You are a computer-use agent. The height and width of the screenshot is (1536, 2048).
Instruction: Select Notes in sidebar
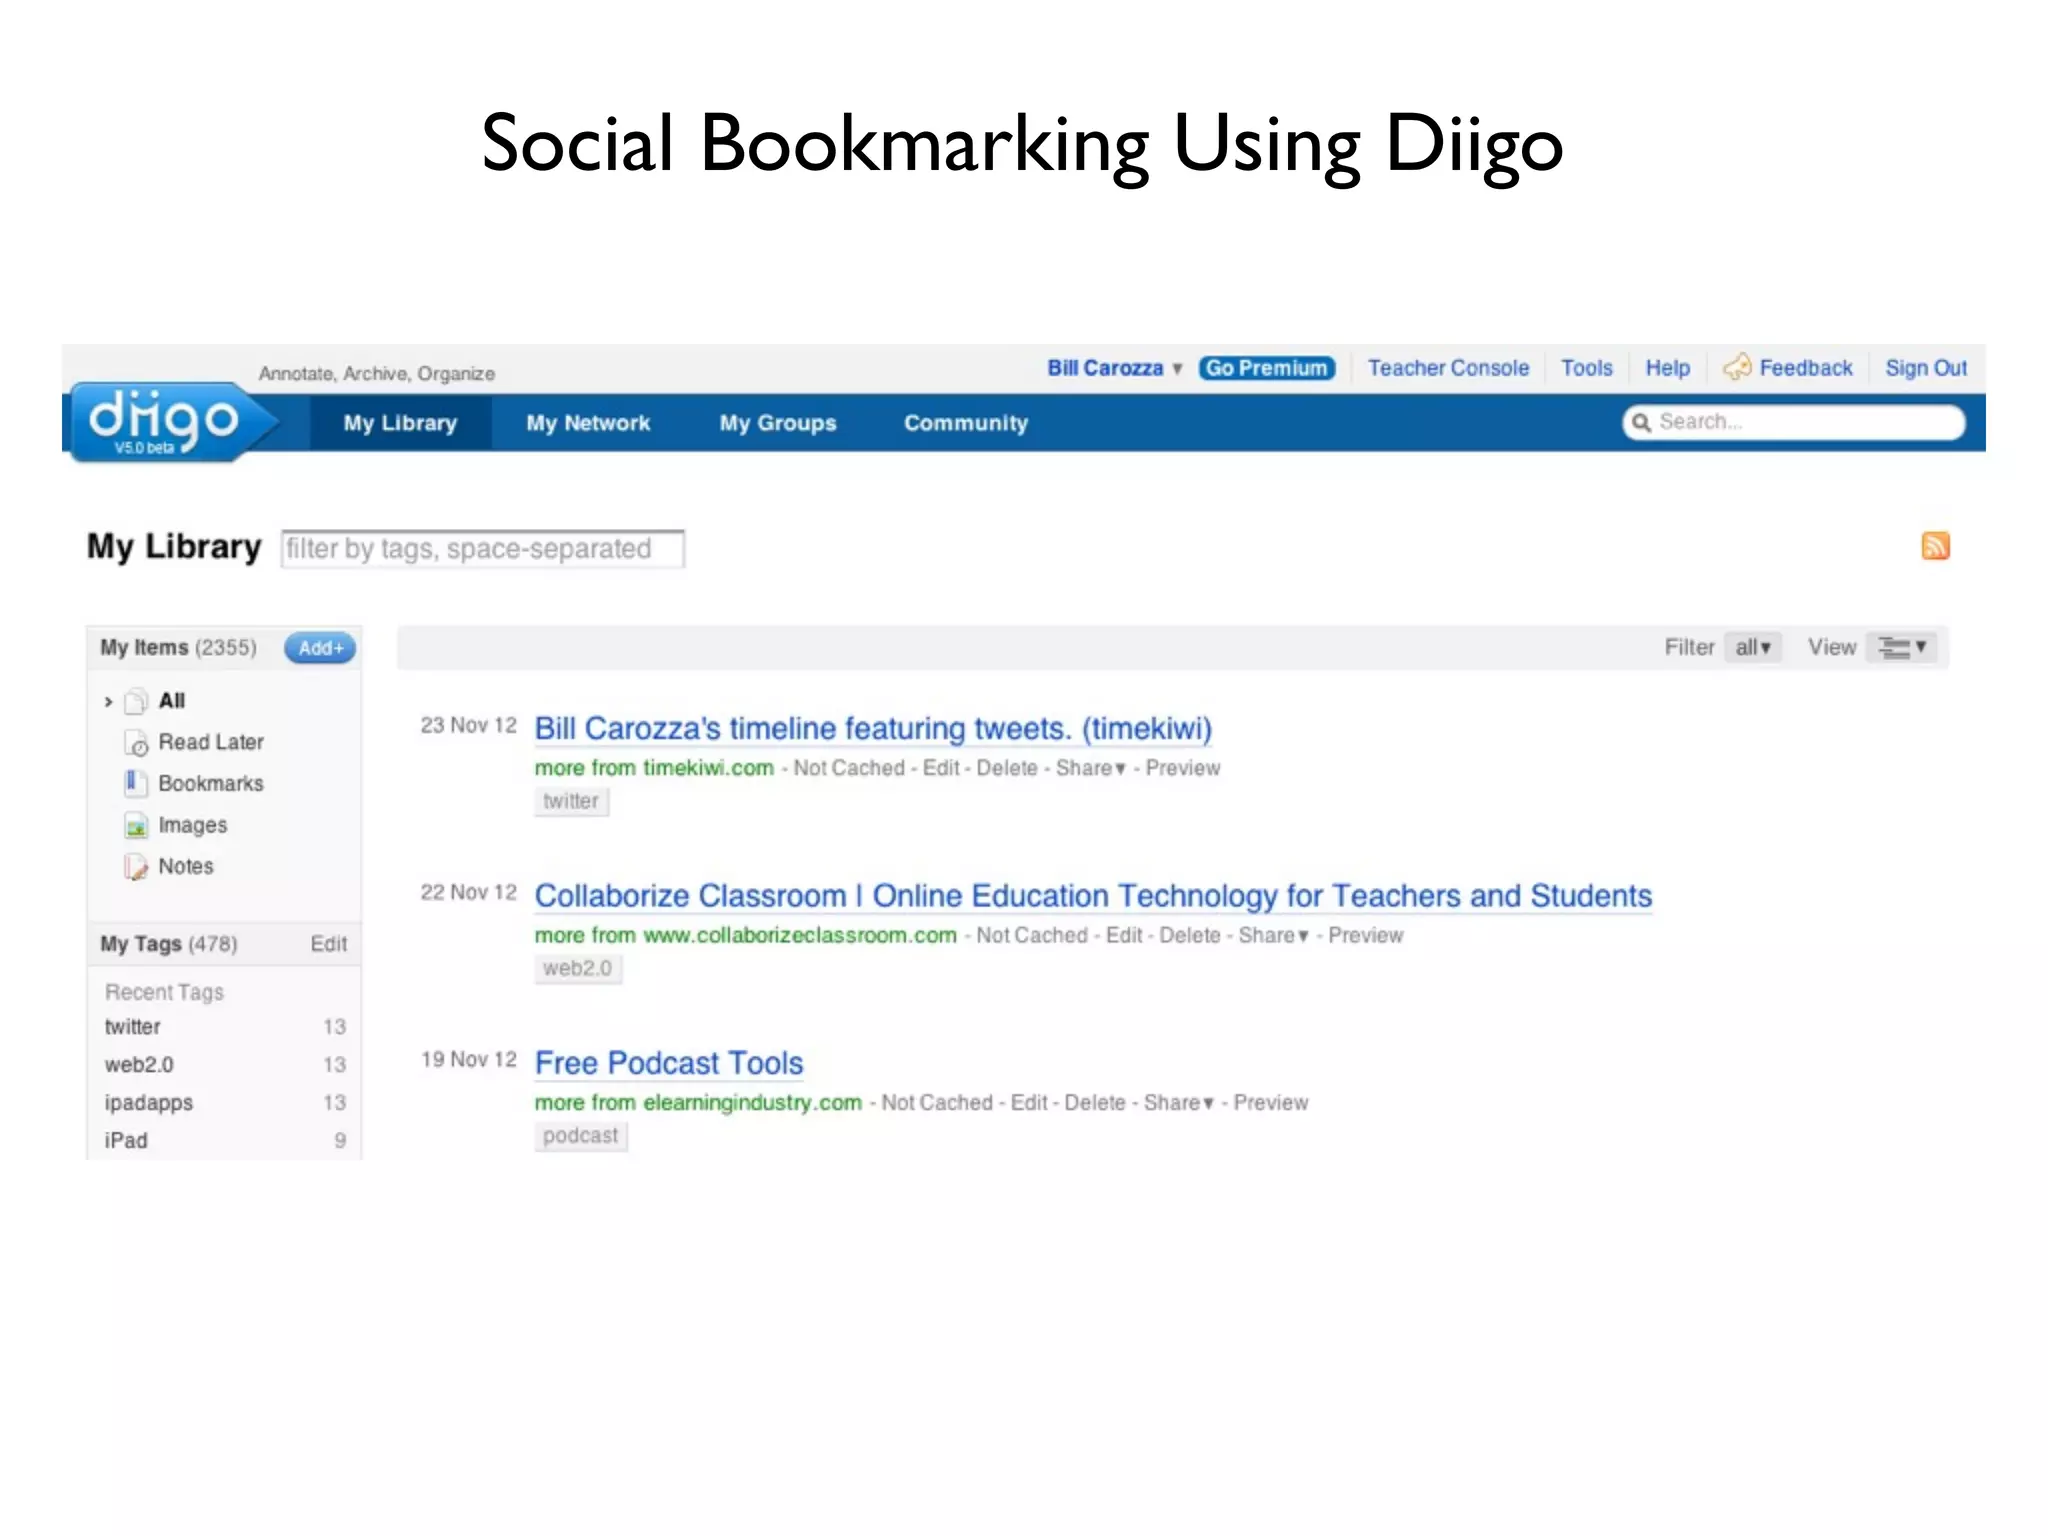tap(186, 866)
